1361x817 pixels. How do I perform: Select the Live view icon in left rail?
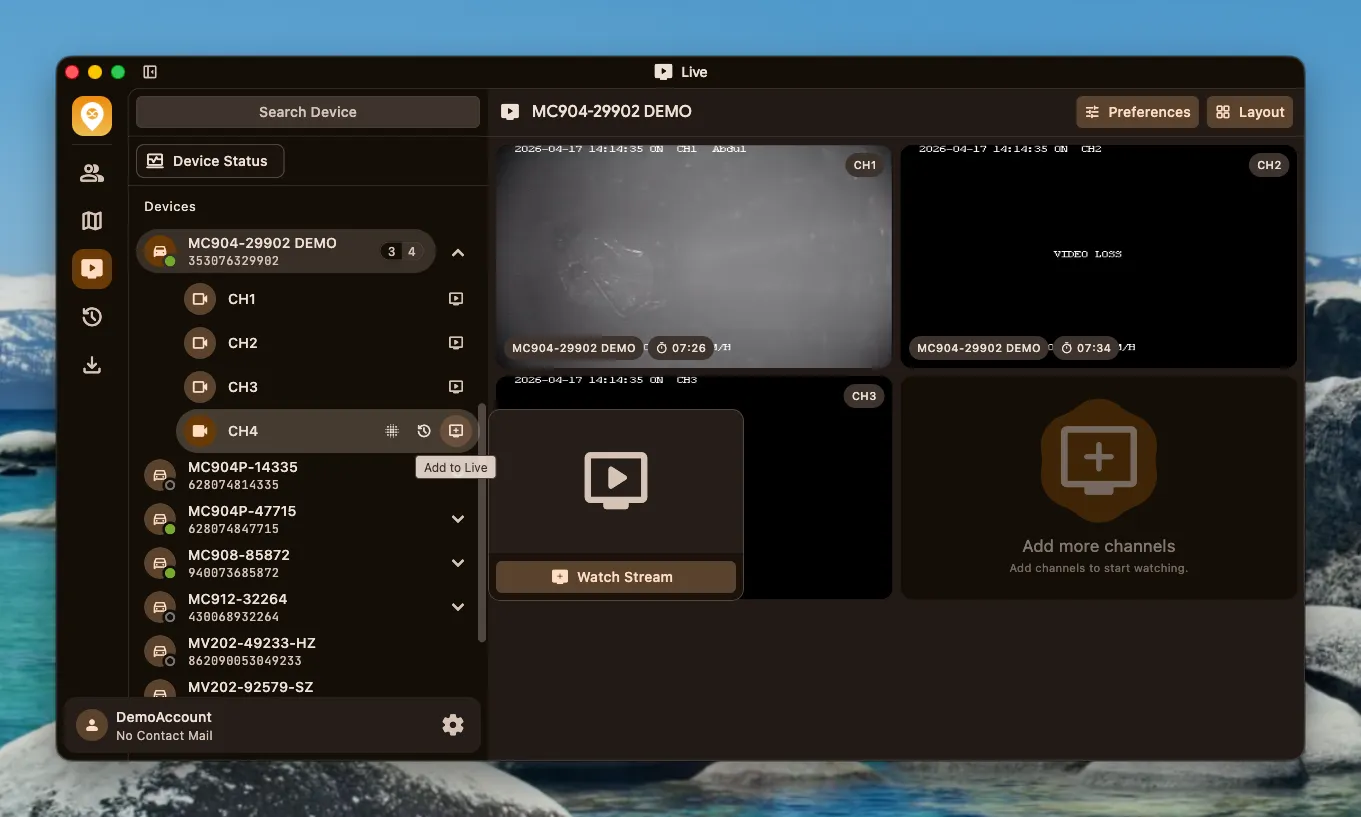(92, 269)
